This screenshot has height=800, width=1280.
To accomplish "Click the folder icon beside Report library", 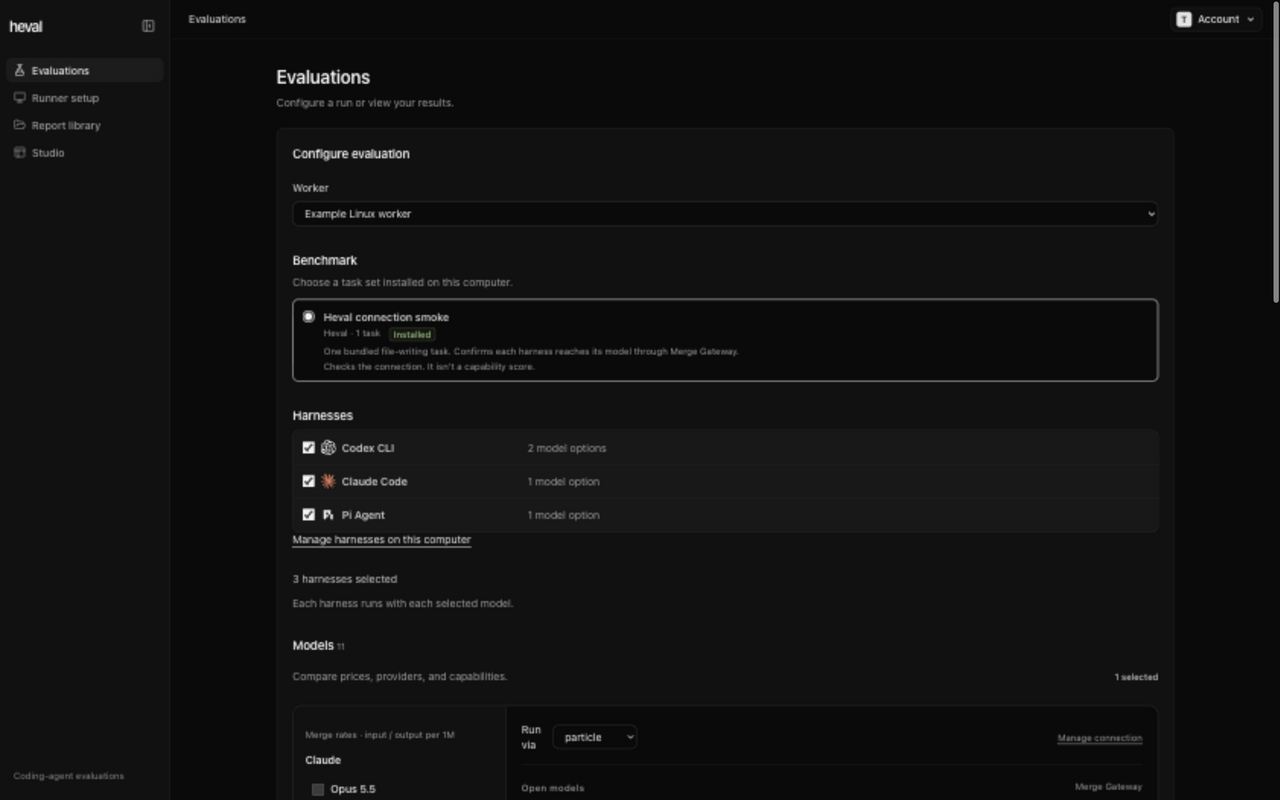I will pos(19,125).
